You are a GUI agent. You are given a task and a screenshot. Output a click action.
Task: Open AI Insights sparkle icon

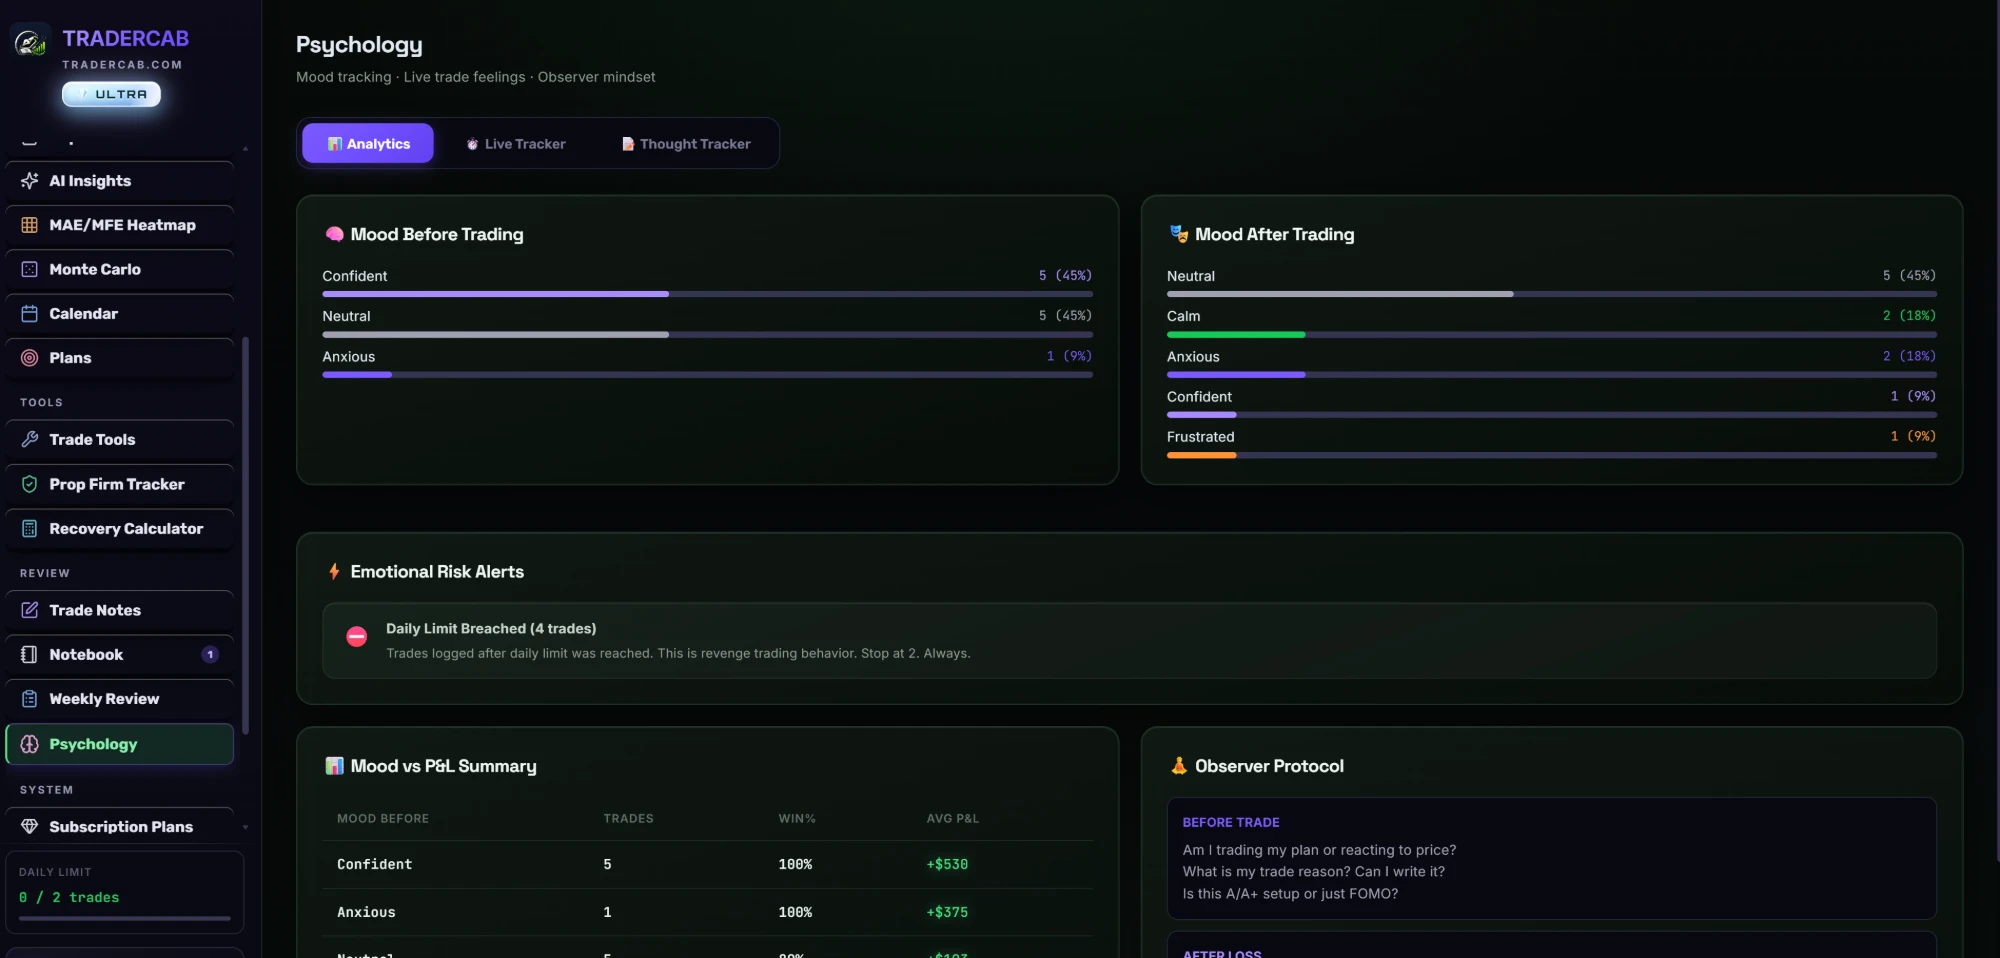click(x=30, y=181)
